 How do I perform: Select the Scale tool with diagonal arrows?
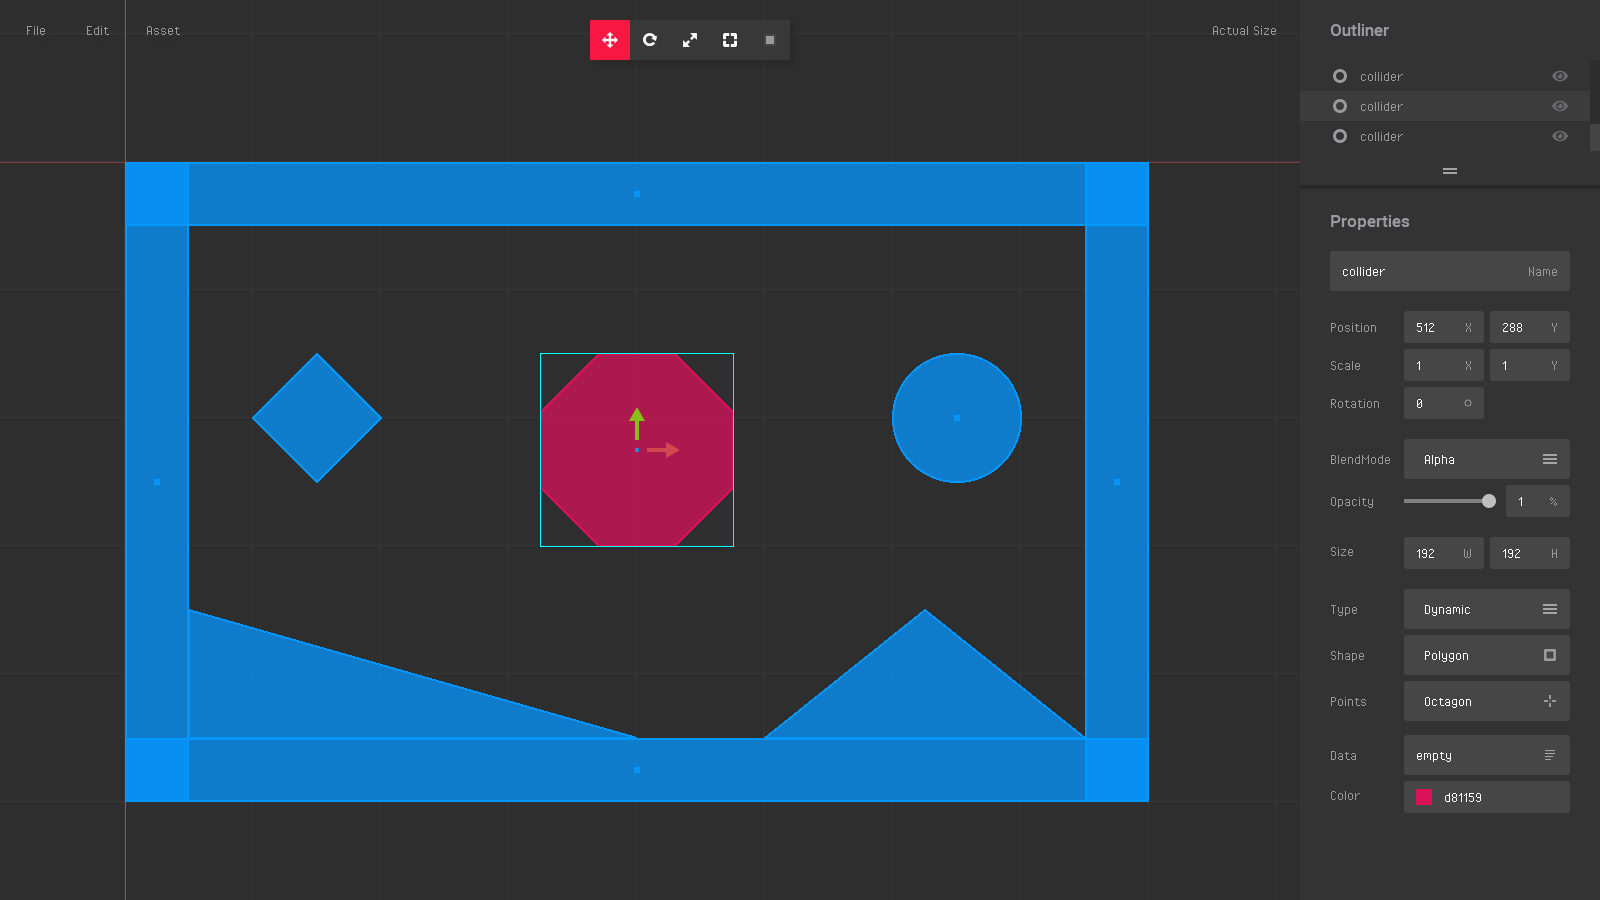tap(690, 40)
